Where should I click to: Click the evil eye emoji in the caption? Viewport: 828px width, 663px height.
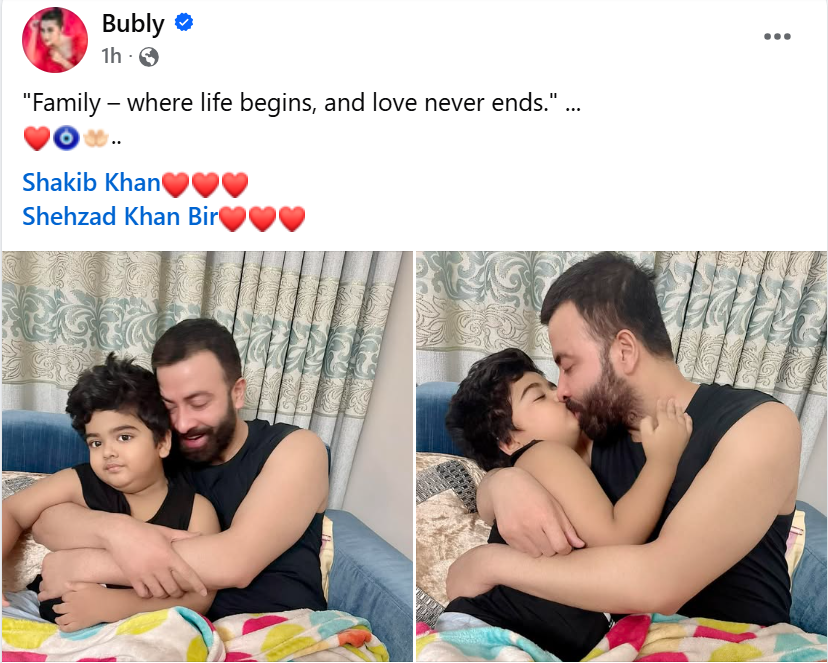tap(67, 138)
